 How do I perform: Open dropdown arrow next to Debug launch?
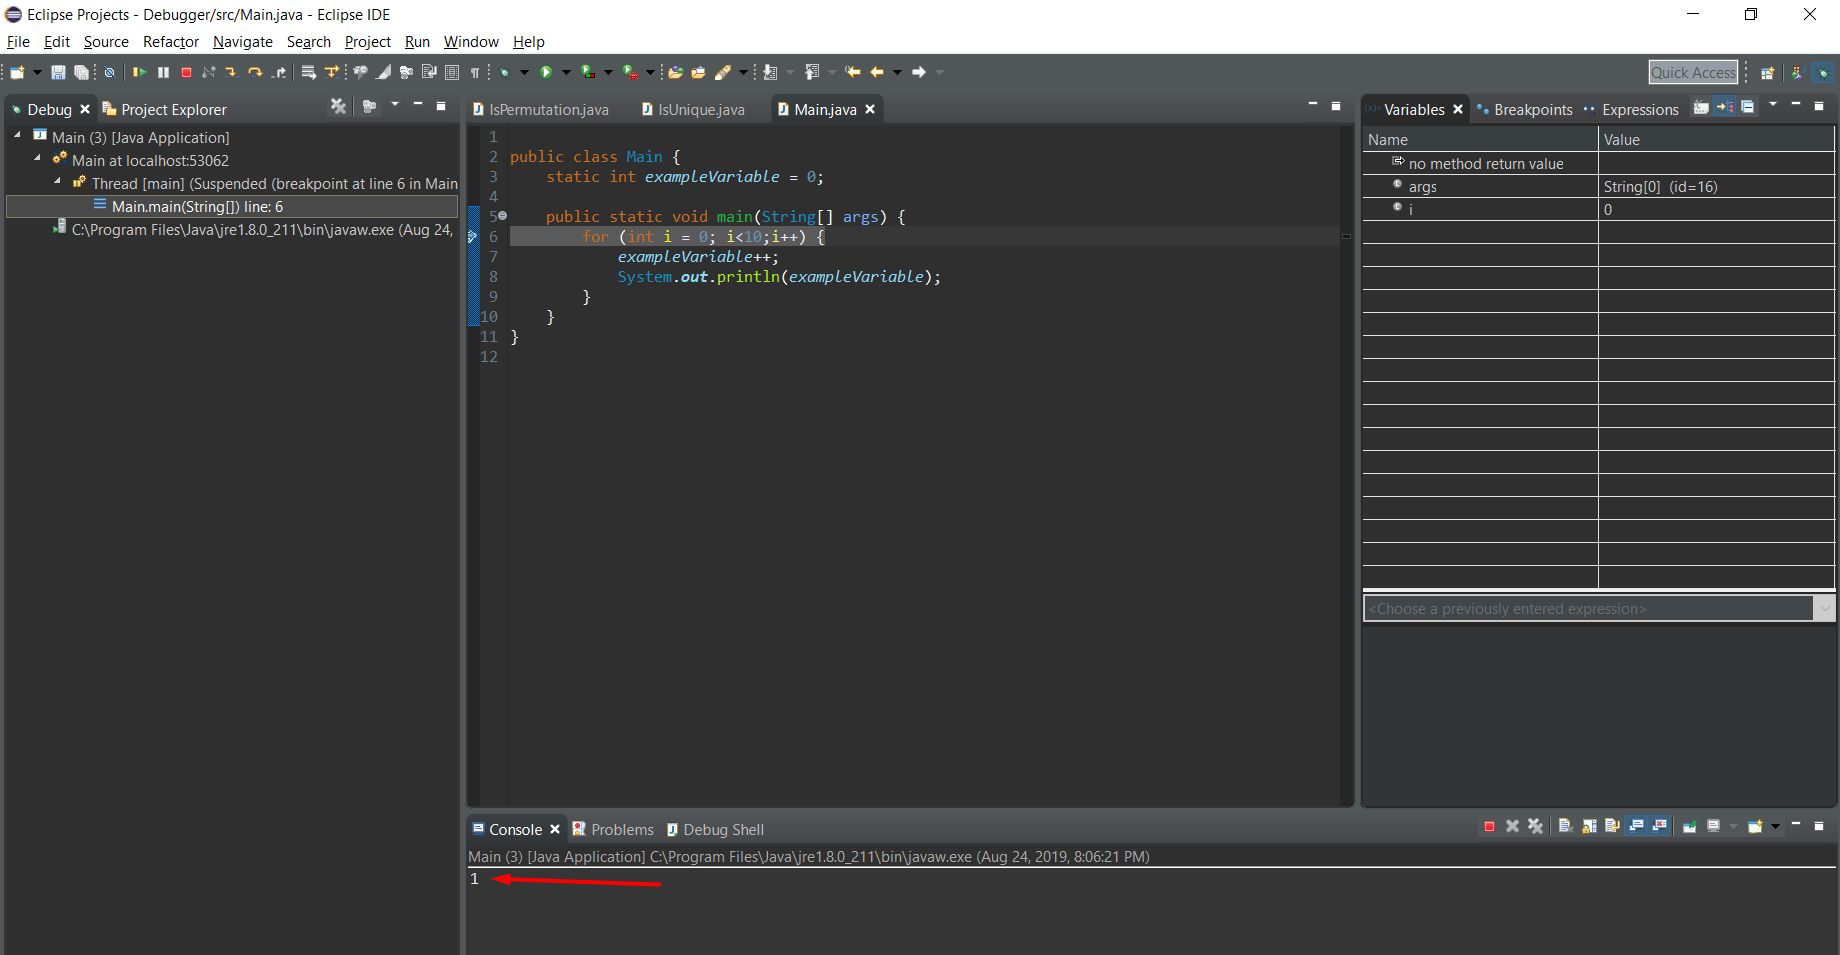pyautogui.click(x=524, y=72)
